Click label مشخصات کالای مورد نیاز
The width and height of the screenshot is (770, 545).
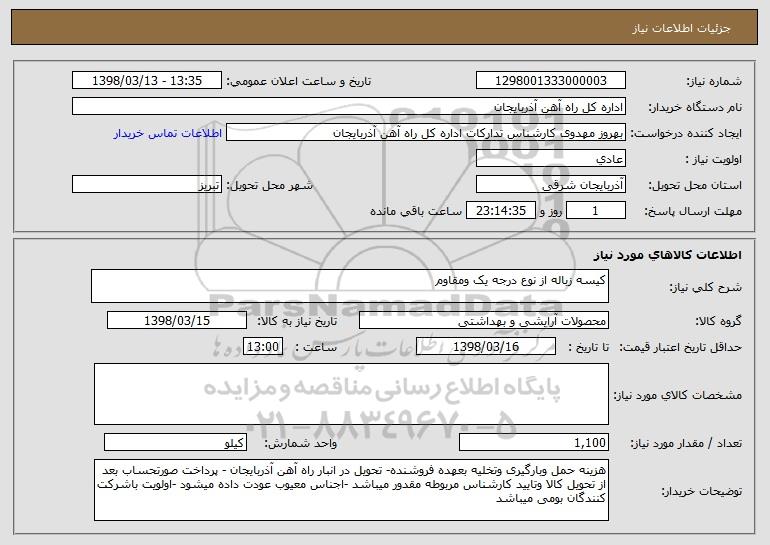[678, 395]
